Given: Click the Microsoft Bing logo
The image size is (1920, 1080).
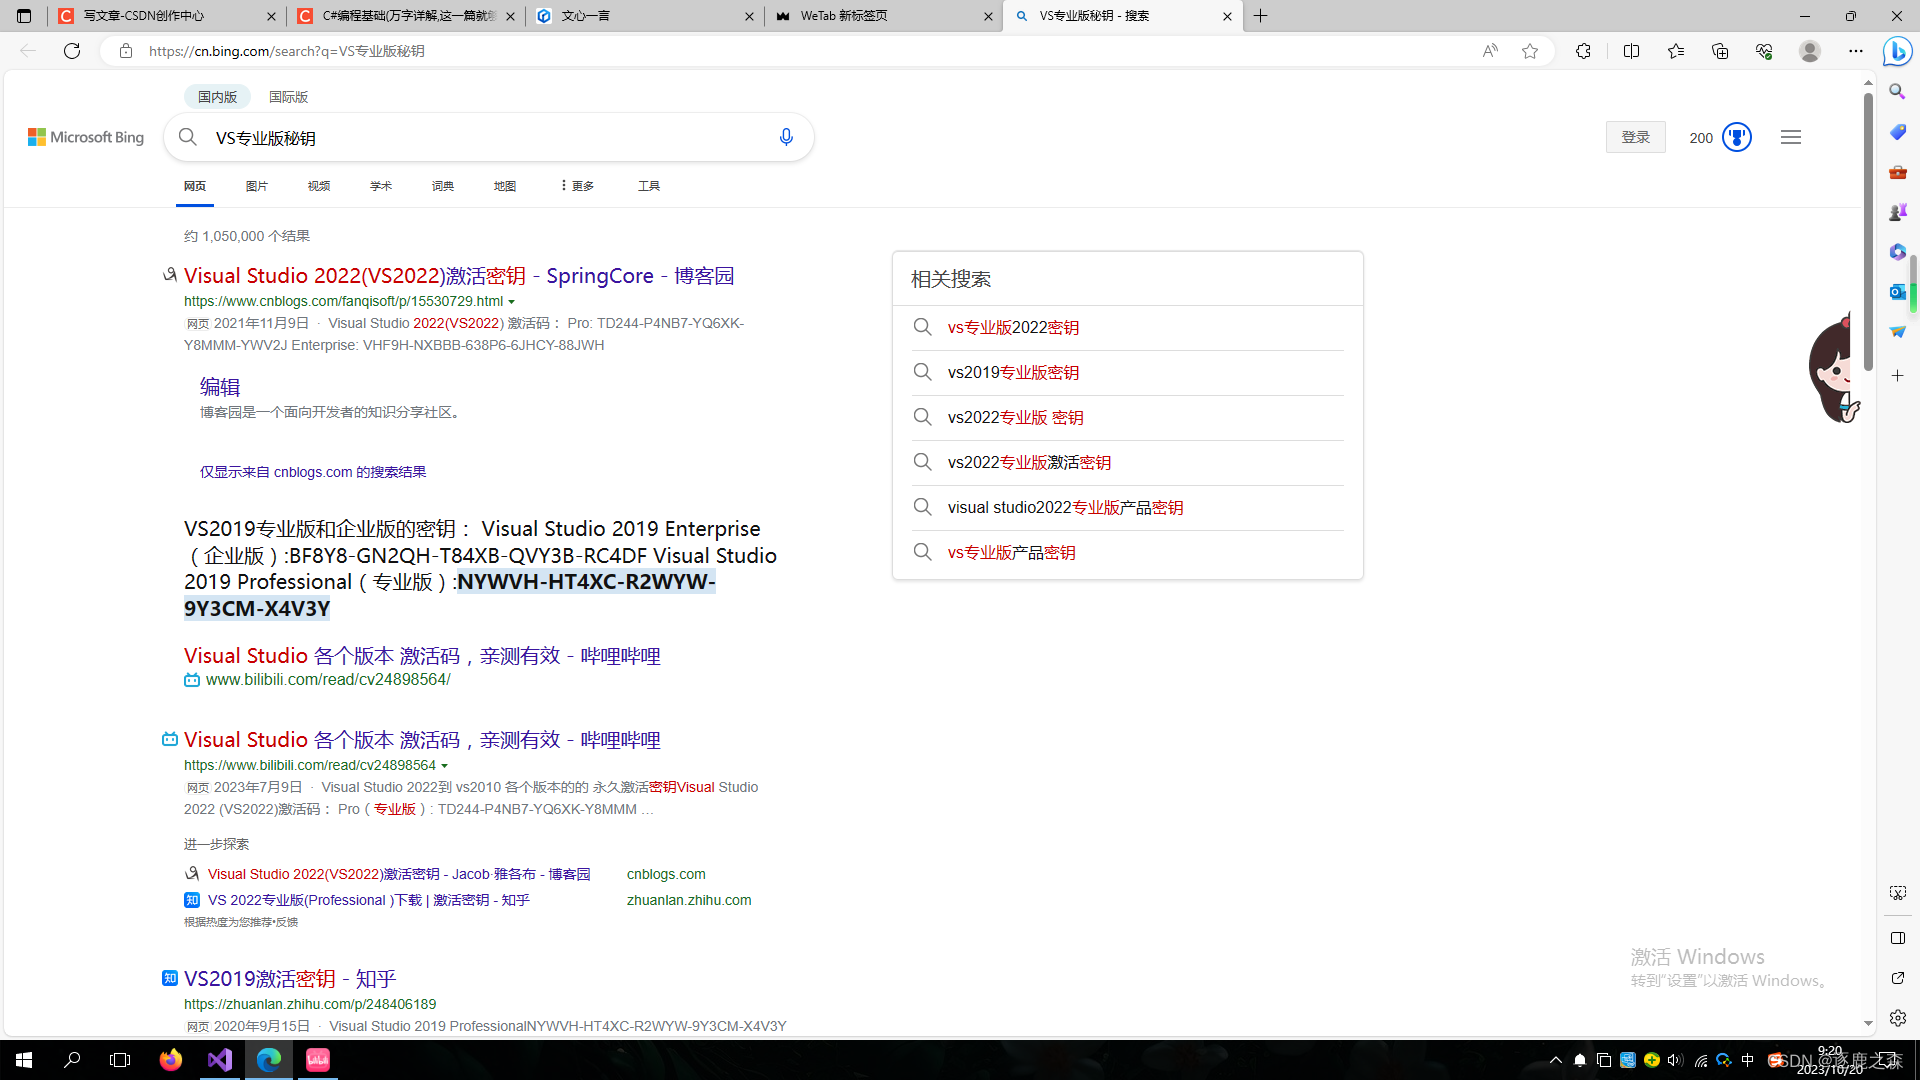Looking at the screenshot, I should click(86, 137).
